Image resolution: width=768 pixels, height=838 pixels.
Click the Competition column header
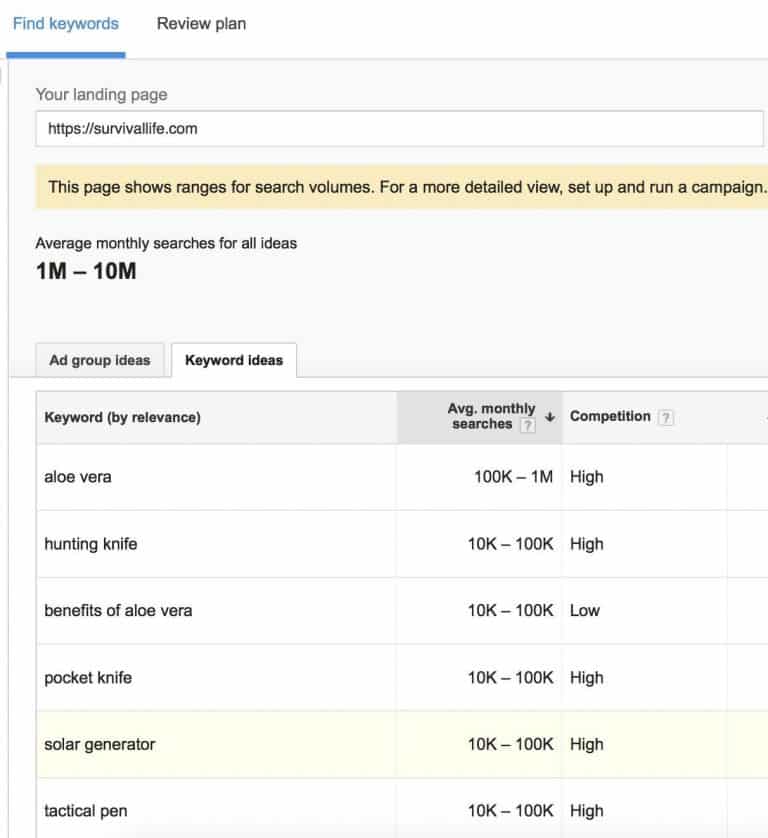point(611,416)
